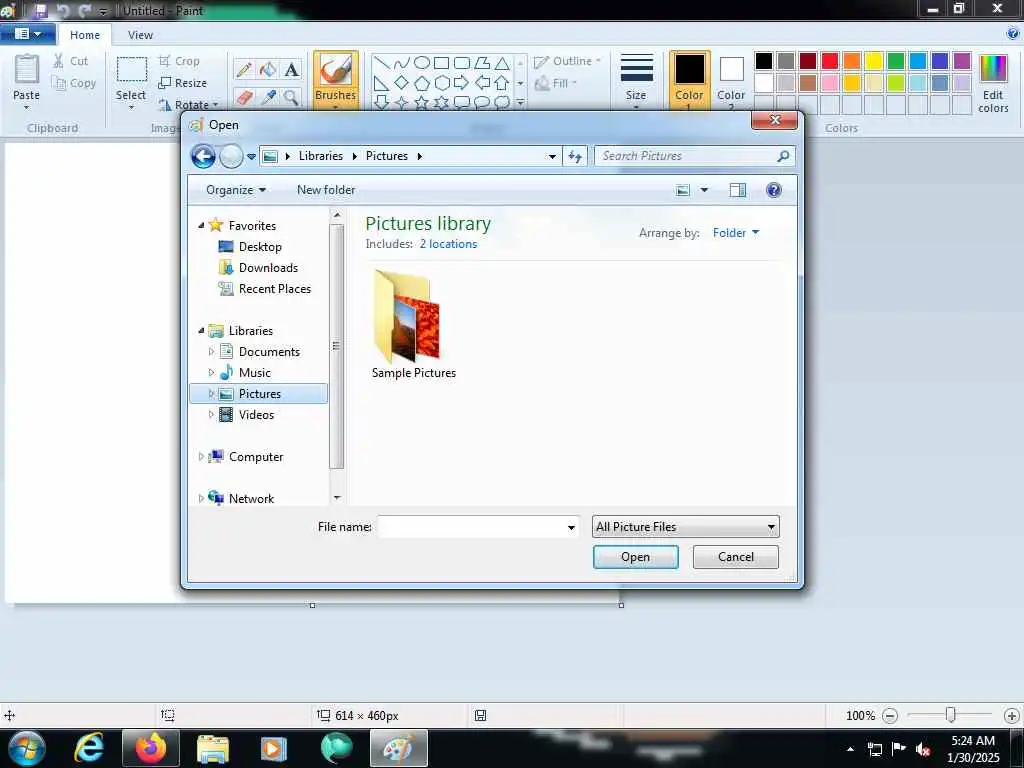Click the Paste clipboard icon
This screenshot has width=1024, height=768.
click(27, 70)
